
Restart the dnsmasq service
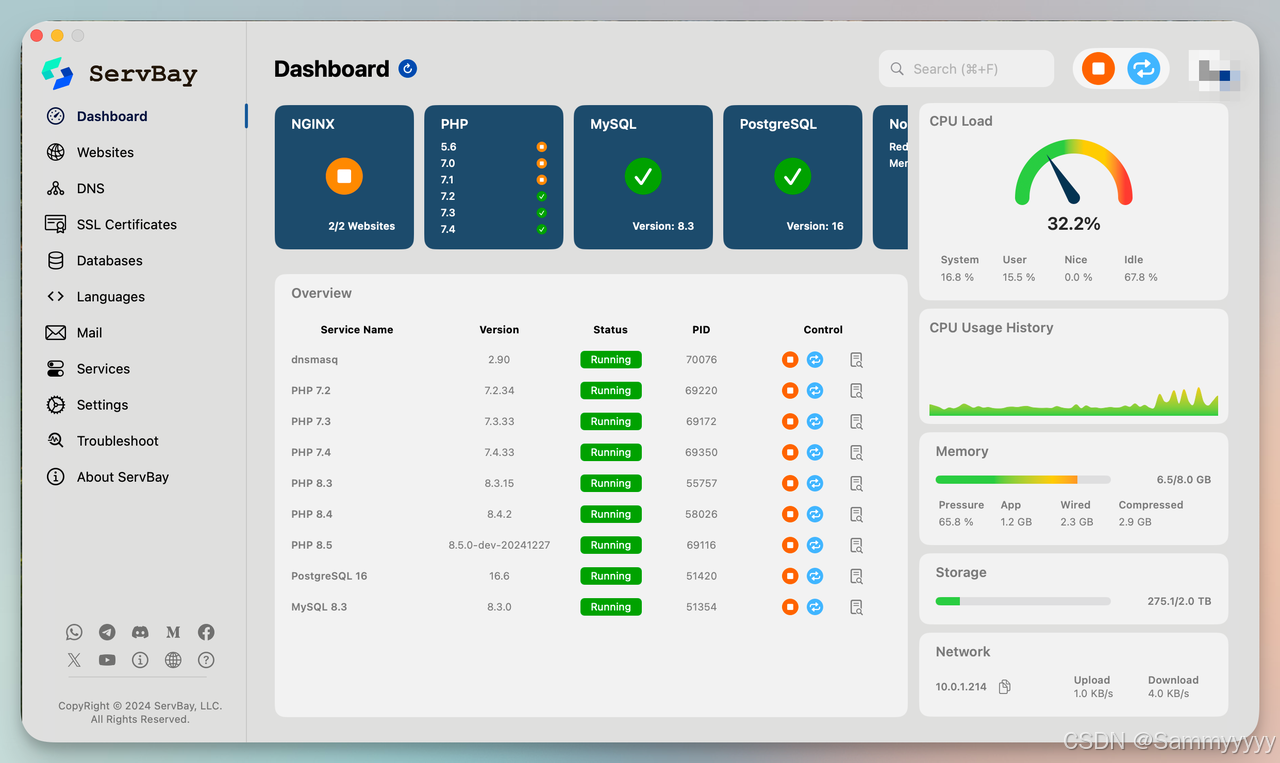pos(815,360)
